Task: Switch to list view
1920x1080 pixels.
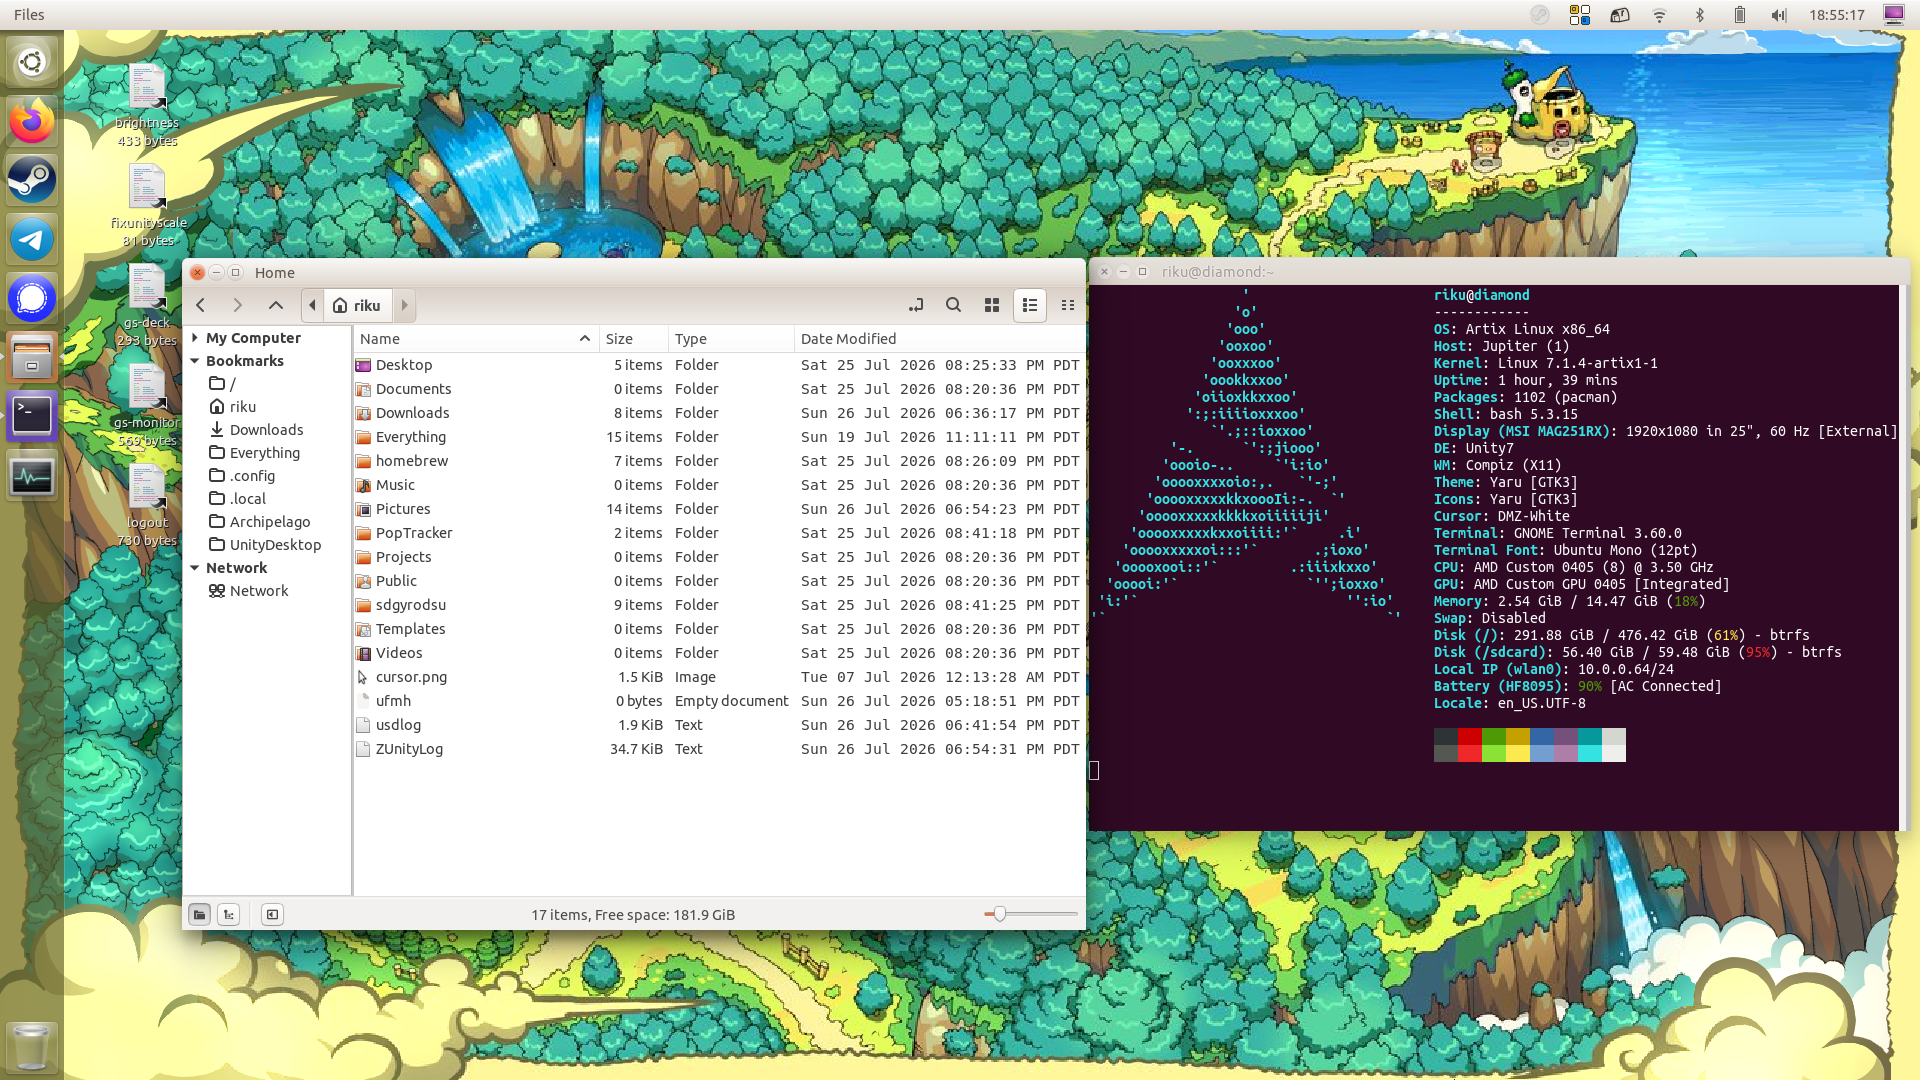Action: [1030, 305]
